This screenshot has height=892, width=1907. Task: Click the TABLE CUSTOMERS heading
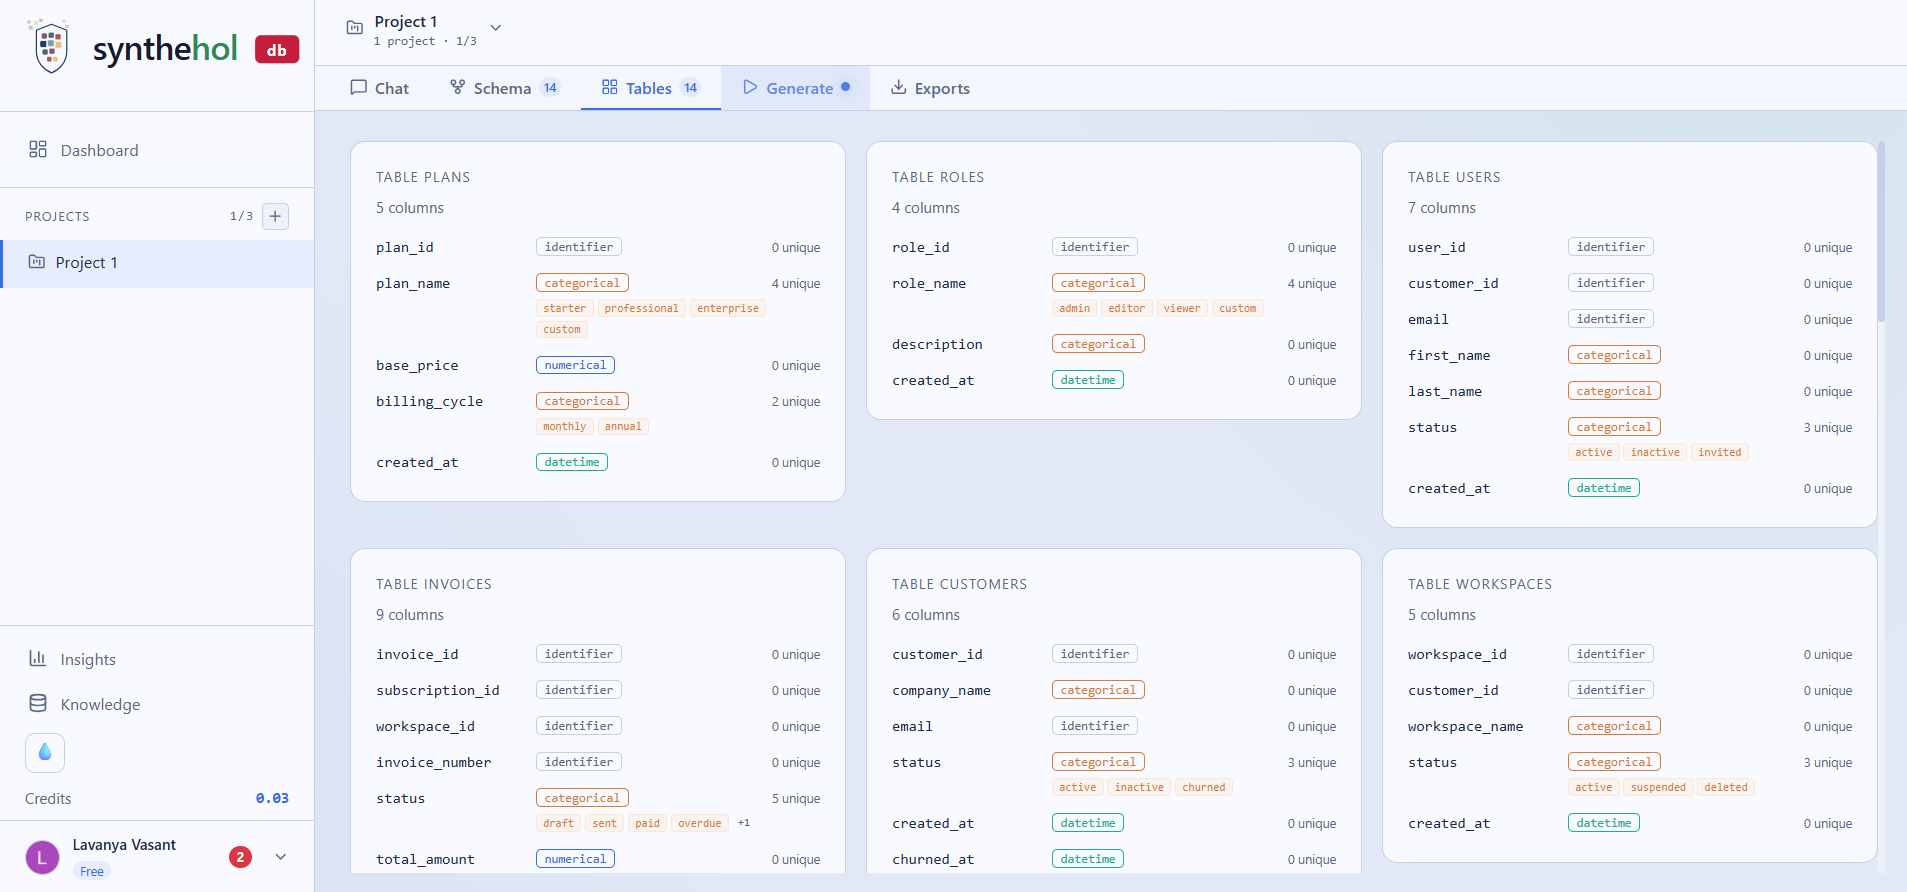(x=960, y=584)
